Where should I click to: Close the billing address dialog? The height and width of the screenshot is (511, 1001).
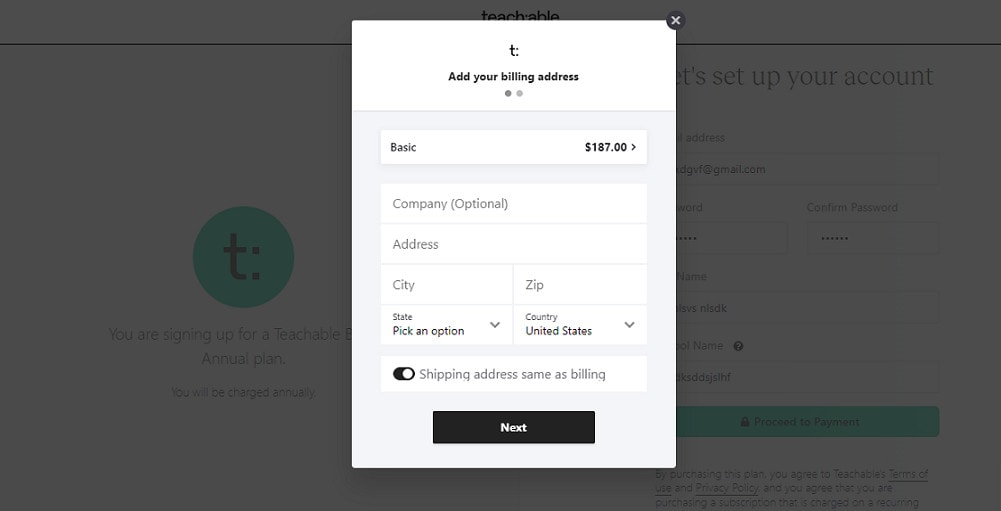675,20
